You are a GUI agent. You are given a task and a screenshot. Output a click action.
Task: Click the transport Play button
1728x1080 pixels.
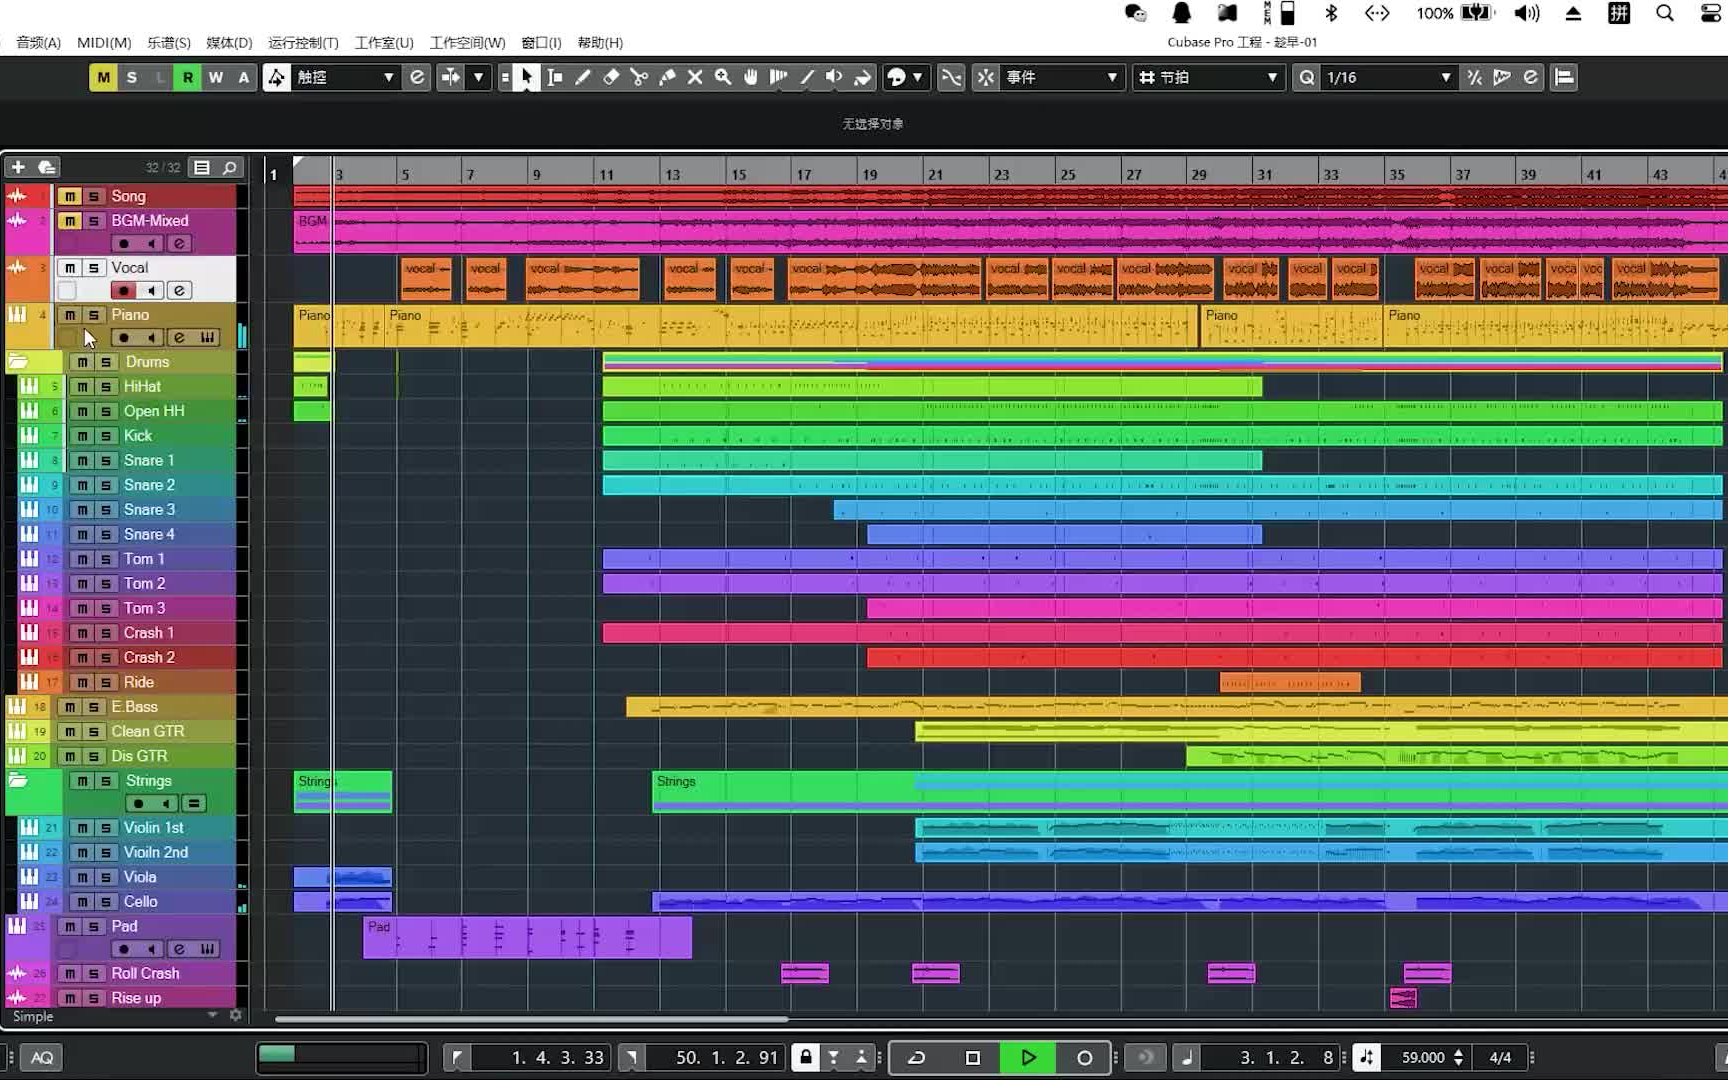coord(1028,1057)
